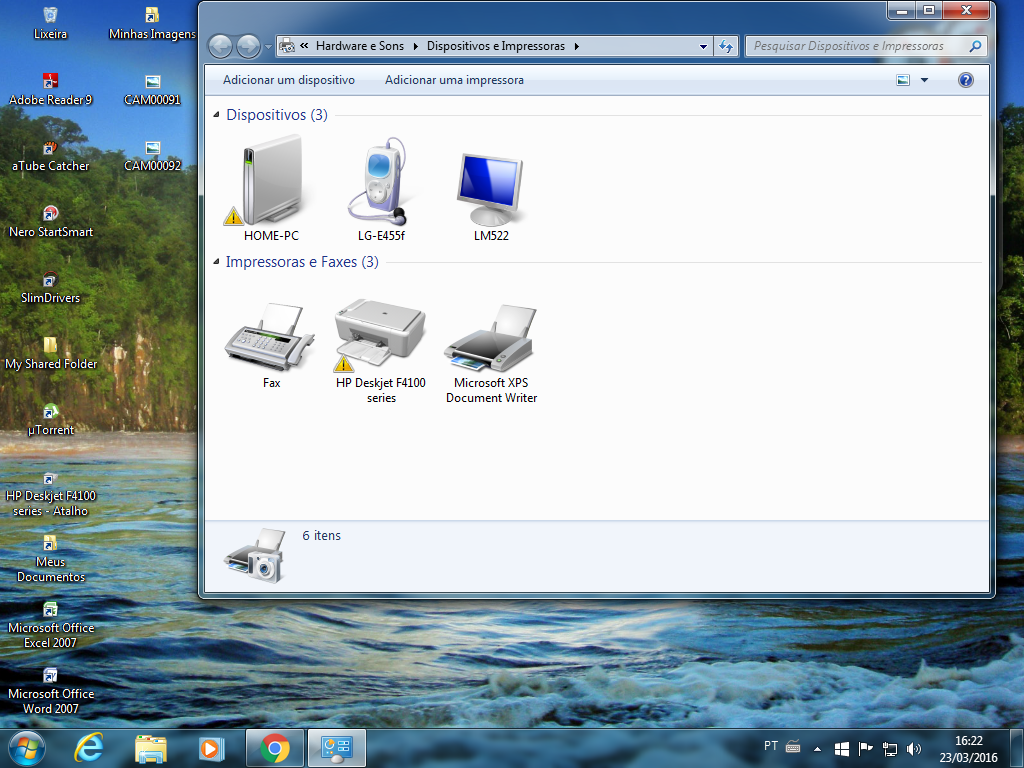Click the change view icon
The image size is (1024, 768).
pyautogui.click(x=903, y=80)
